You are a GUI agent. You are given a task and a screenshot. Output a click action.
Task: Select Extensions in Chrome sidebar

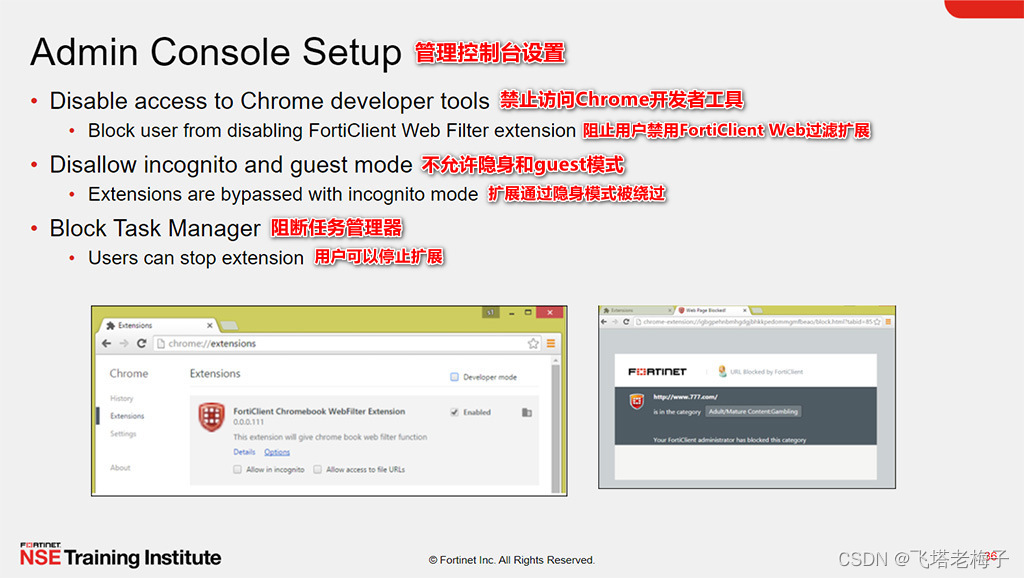(127, 416)
